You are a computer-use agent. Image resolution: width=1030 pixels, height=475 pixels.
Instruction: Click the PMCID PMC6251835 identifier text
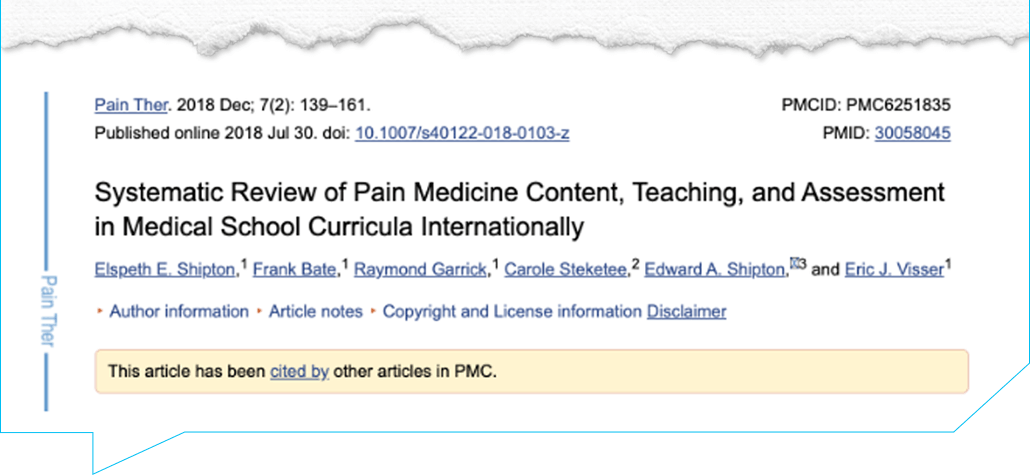coord(865,105)
